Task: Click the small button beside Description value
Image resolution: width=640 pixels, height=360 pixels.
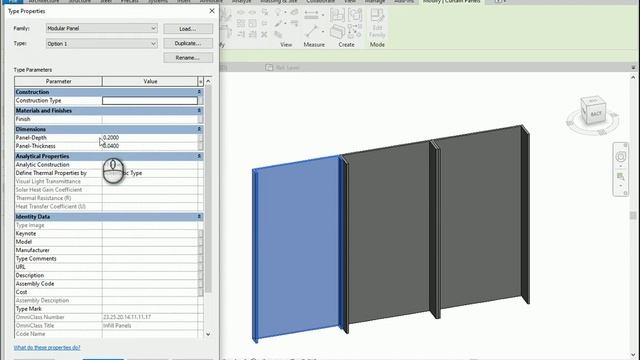Action: pos(200,275)
